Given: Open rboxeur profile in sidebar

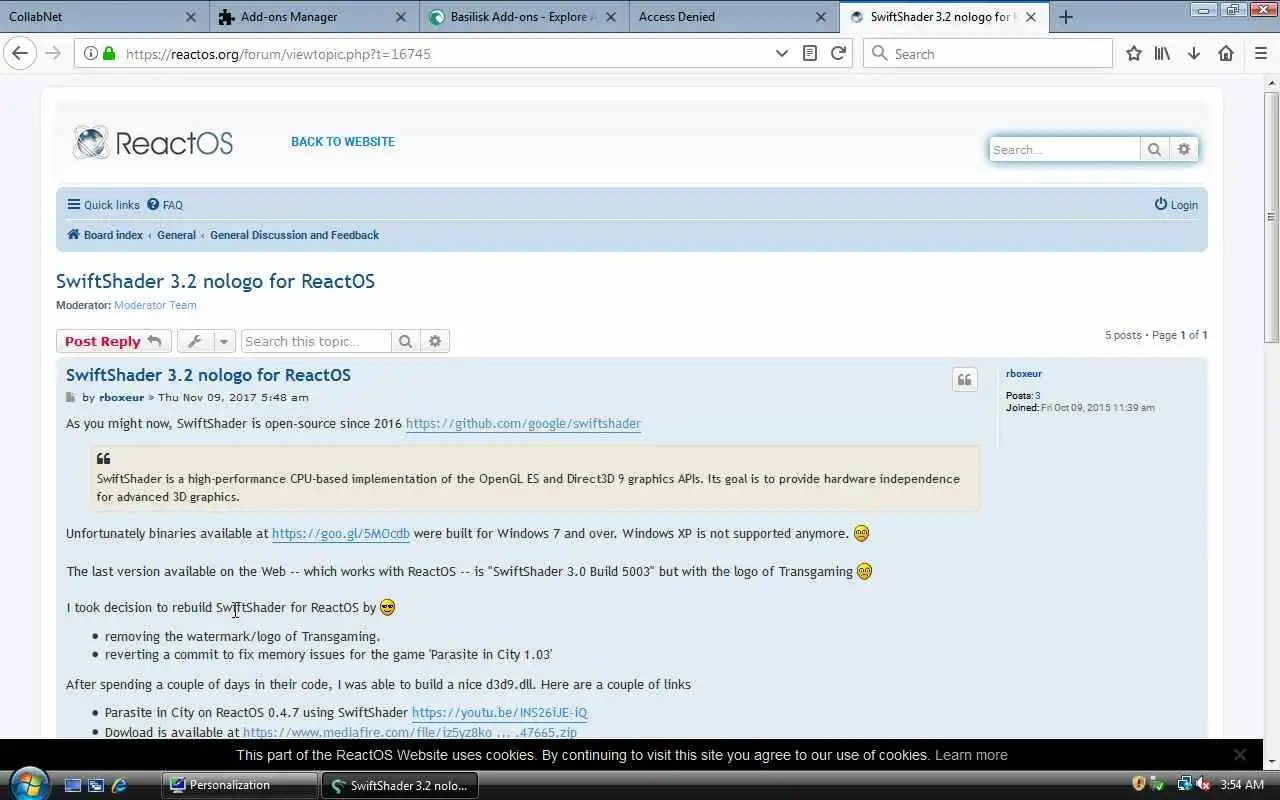Looking at the screenshot, I should coord(1024,374).
